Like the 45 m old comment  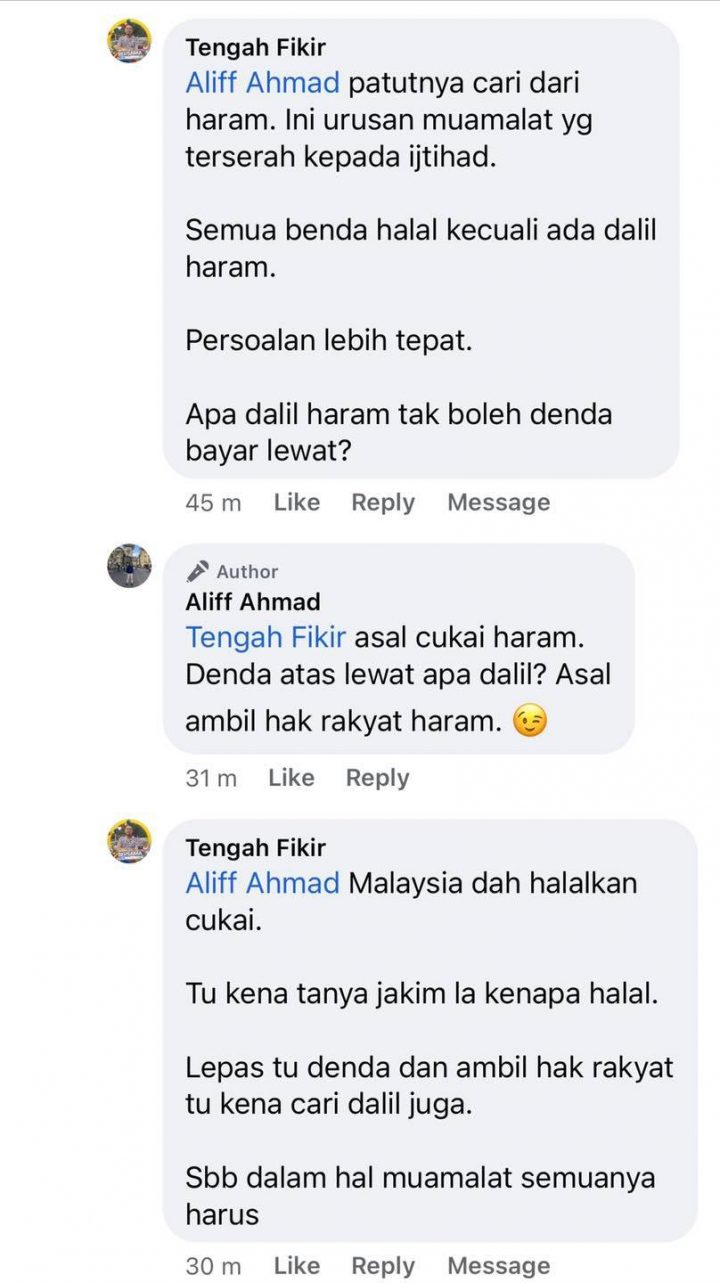296,502
